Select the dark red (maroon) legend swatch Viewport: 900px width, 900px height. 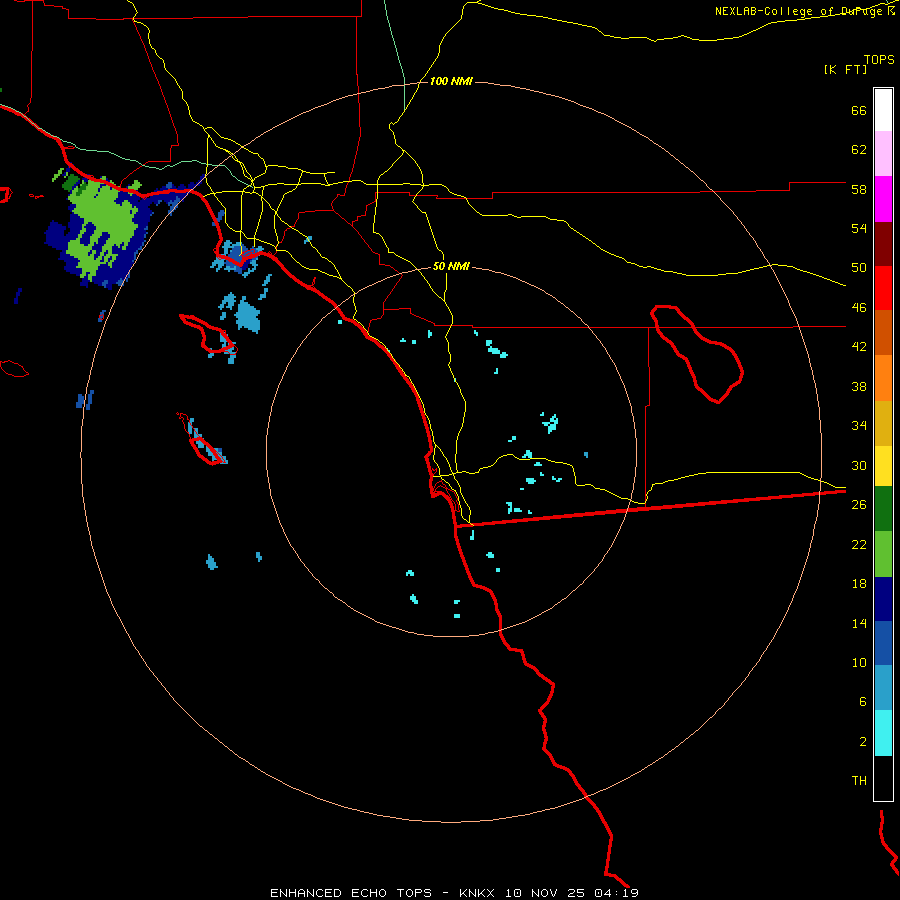[x=883, y=245]
